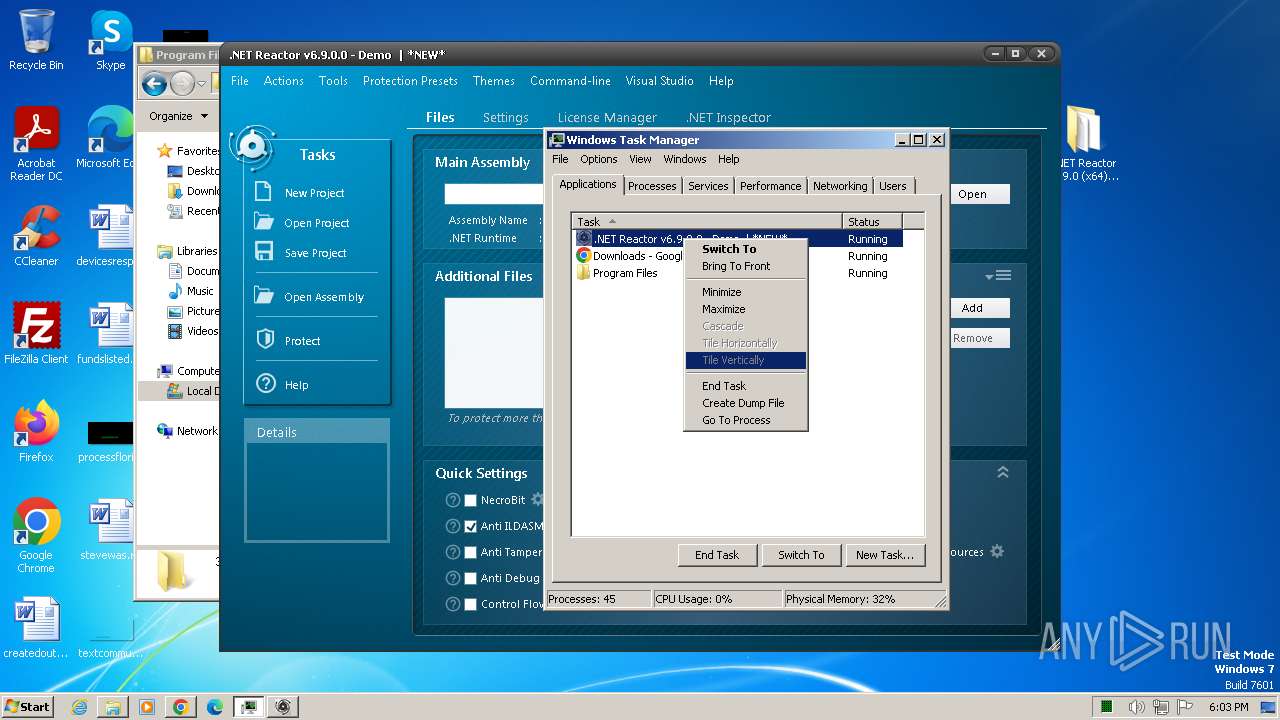This screenshot has height=720, width=1280.
Task: Click .NET Reactor taskbar button
Action: click(x=283, y=707)
